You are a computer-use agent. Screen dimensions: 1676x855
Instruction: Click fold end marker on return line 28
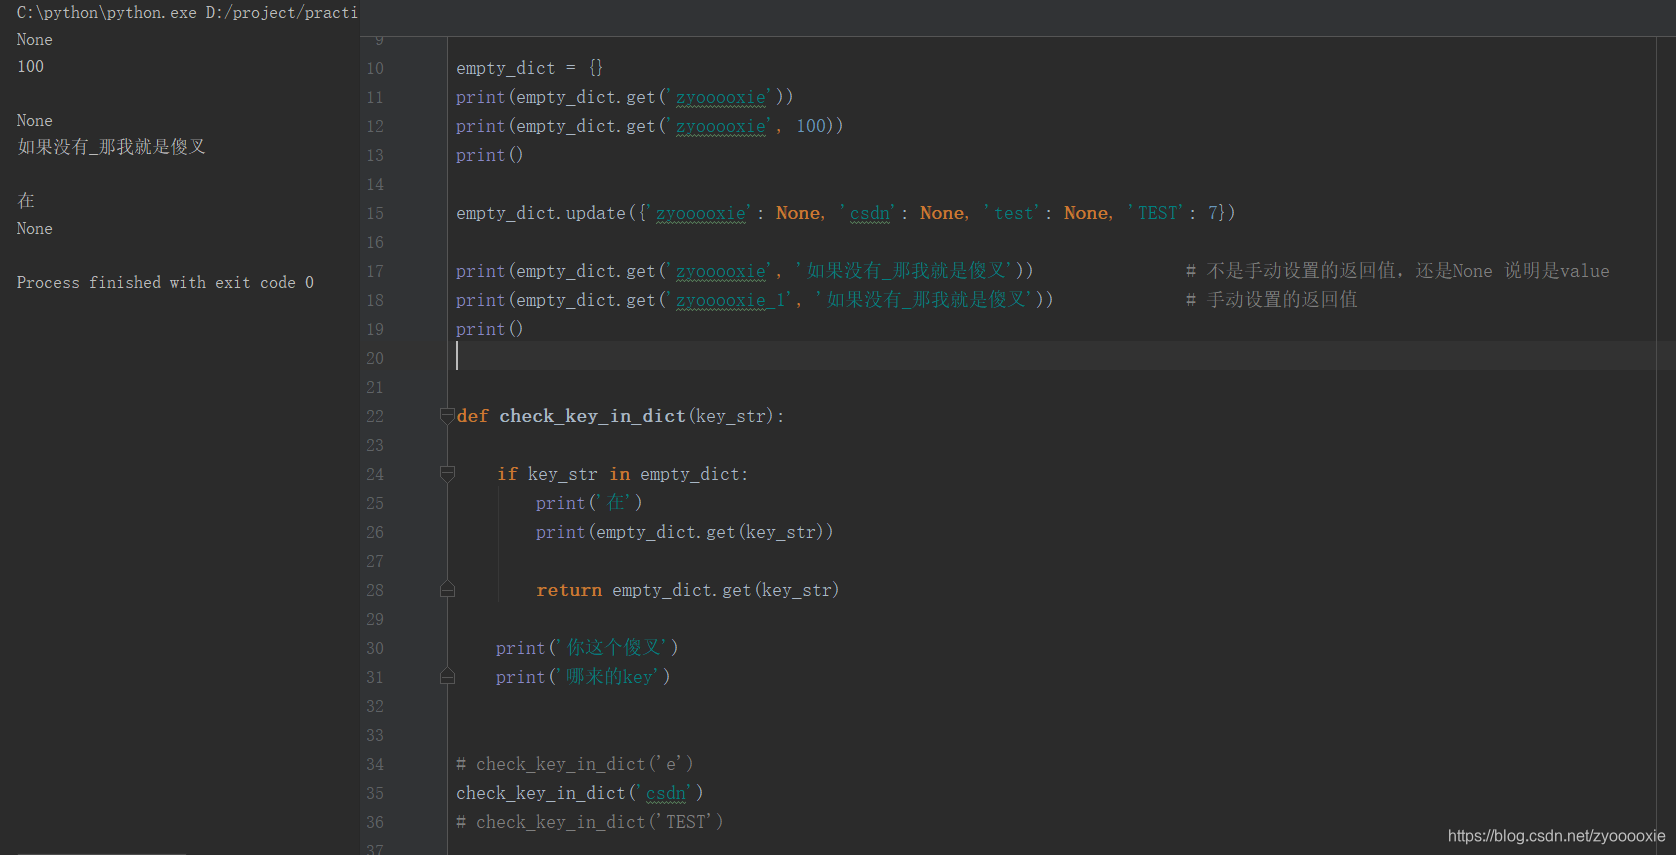click(447, 590)
